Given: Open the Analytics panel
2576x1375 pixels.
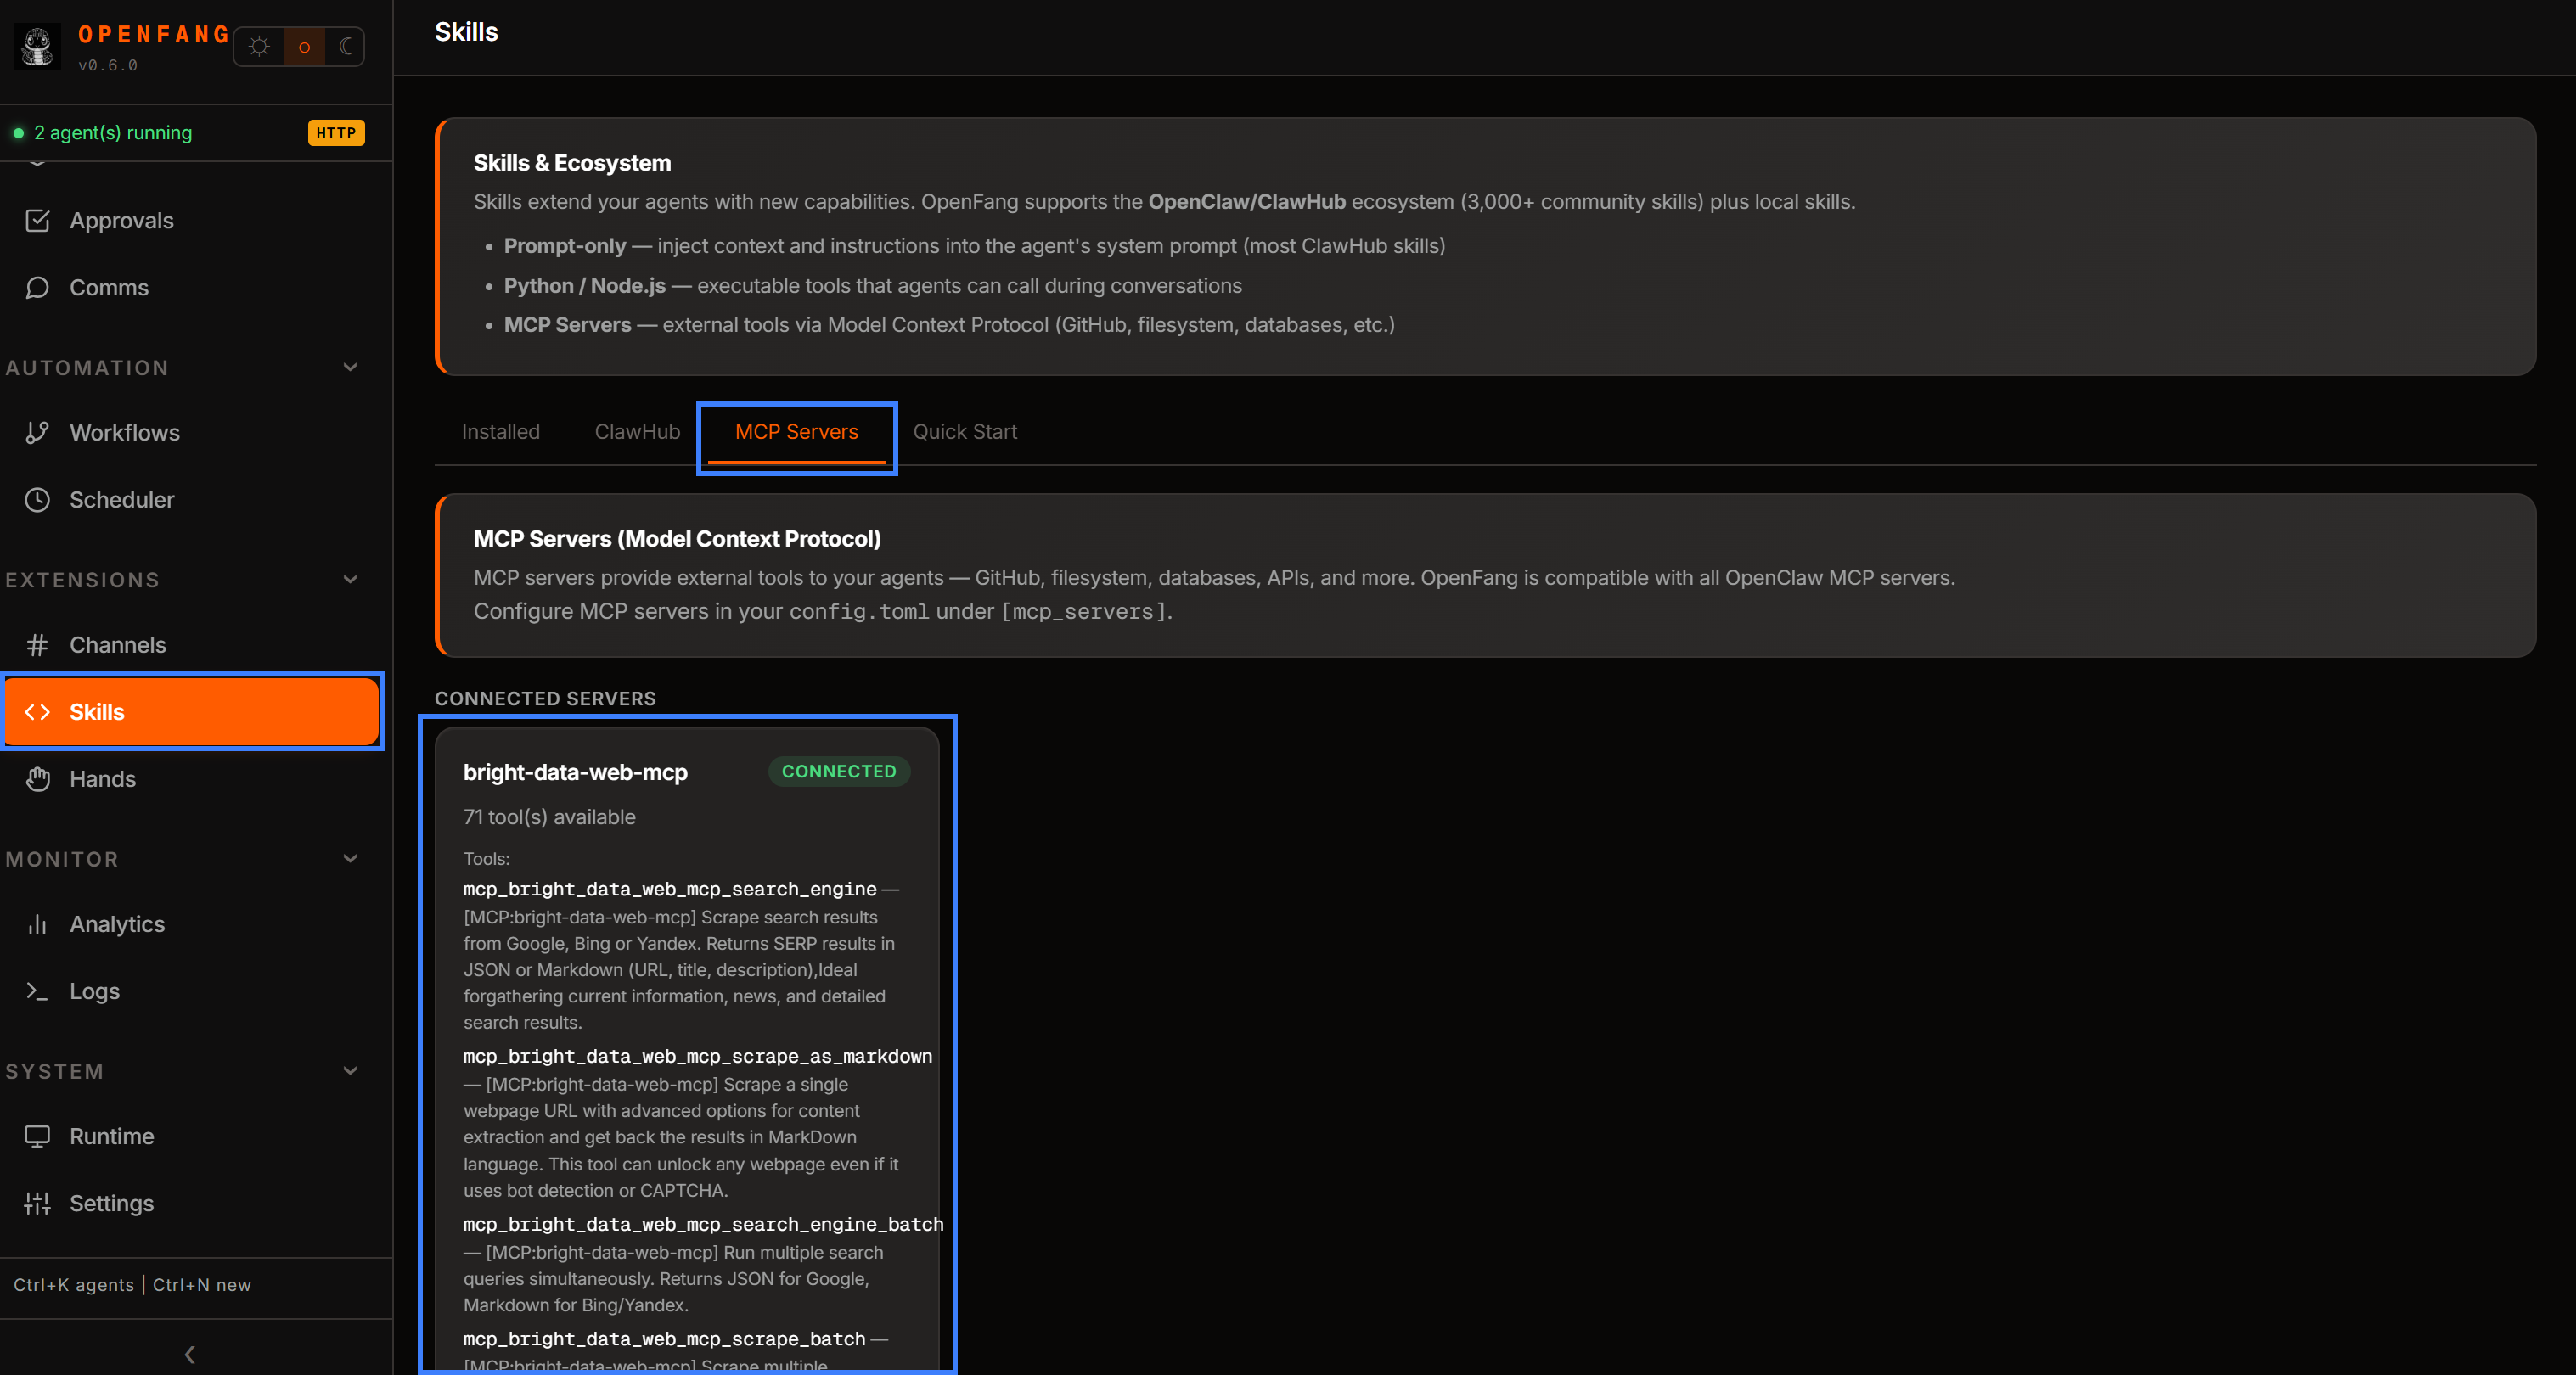Looking at the screenshot, I should (x=116, y=924).
